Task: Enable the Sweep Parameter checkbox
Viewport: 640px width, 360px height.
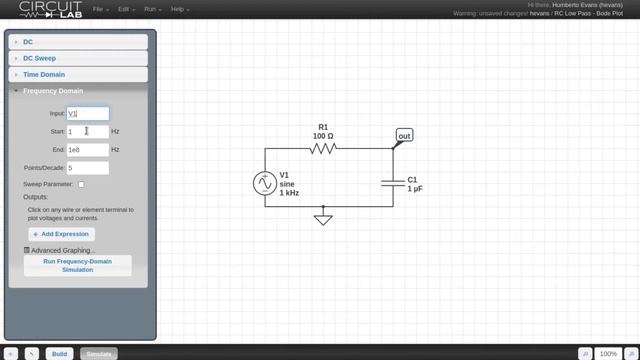Action: click(81, 184)
